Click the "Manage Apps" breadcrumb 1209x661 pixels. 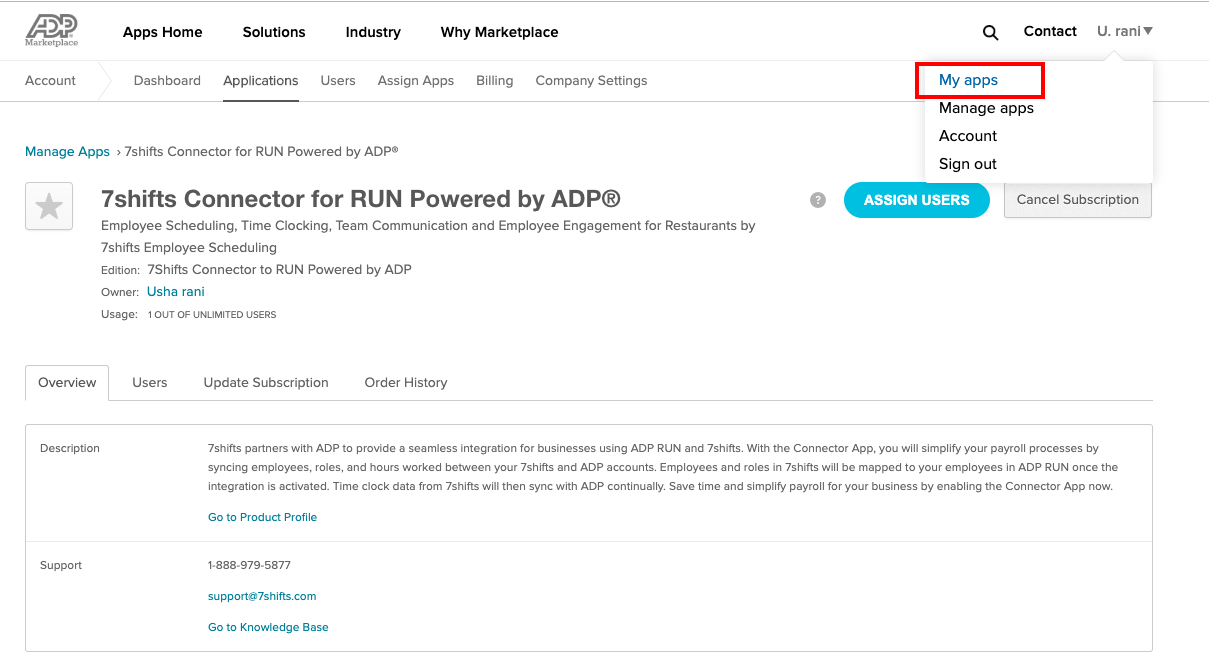click(x=67, y=151)
